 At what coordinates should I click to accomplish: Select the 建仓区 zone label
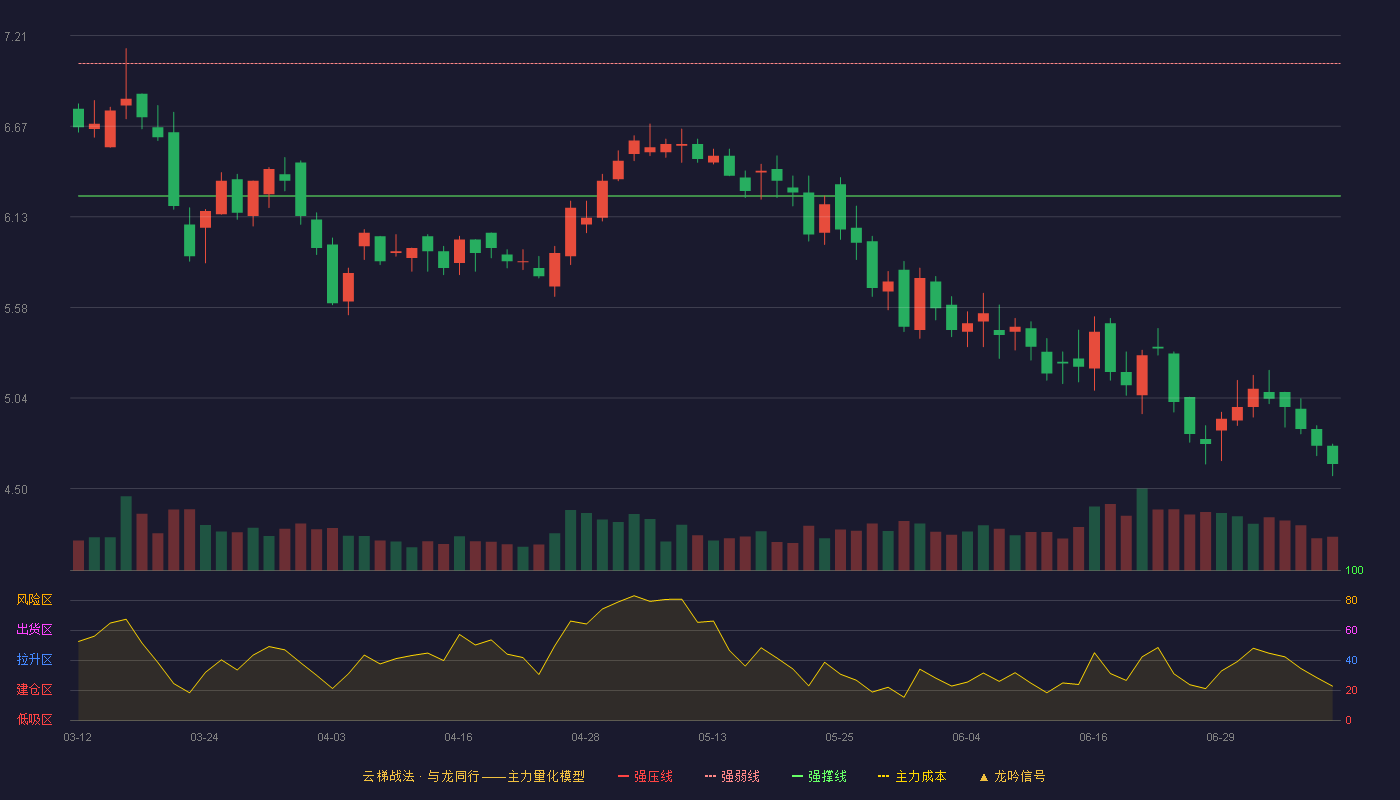click(34, 690)
